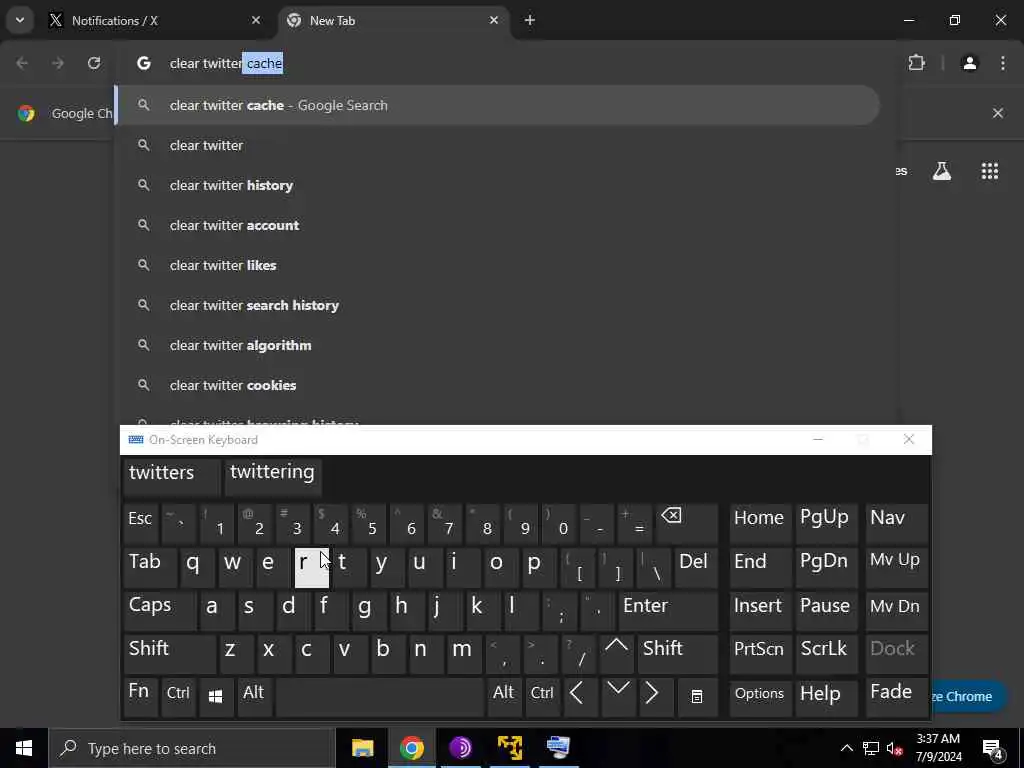
Task: Open the tab search dropdown arrow
Action: 20,20
